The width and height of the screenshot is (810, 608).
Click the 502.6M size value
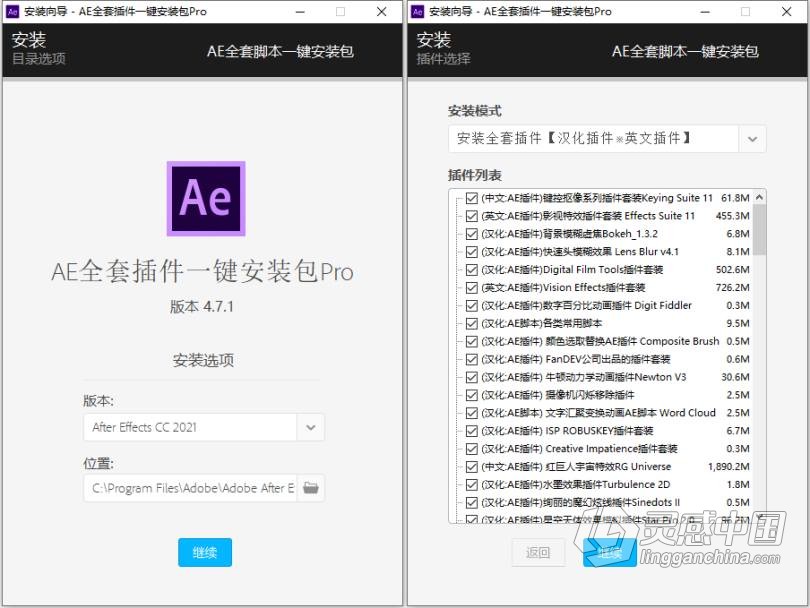click(733, 270)
